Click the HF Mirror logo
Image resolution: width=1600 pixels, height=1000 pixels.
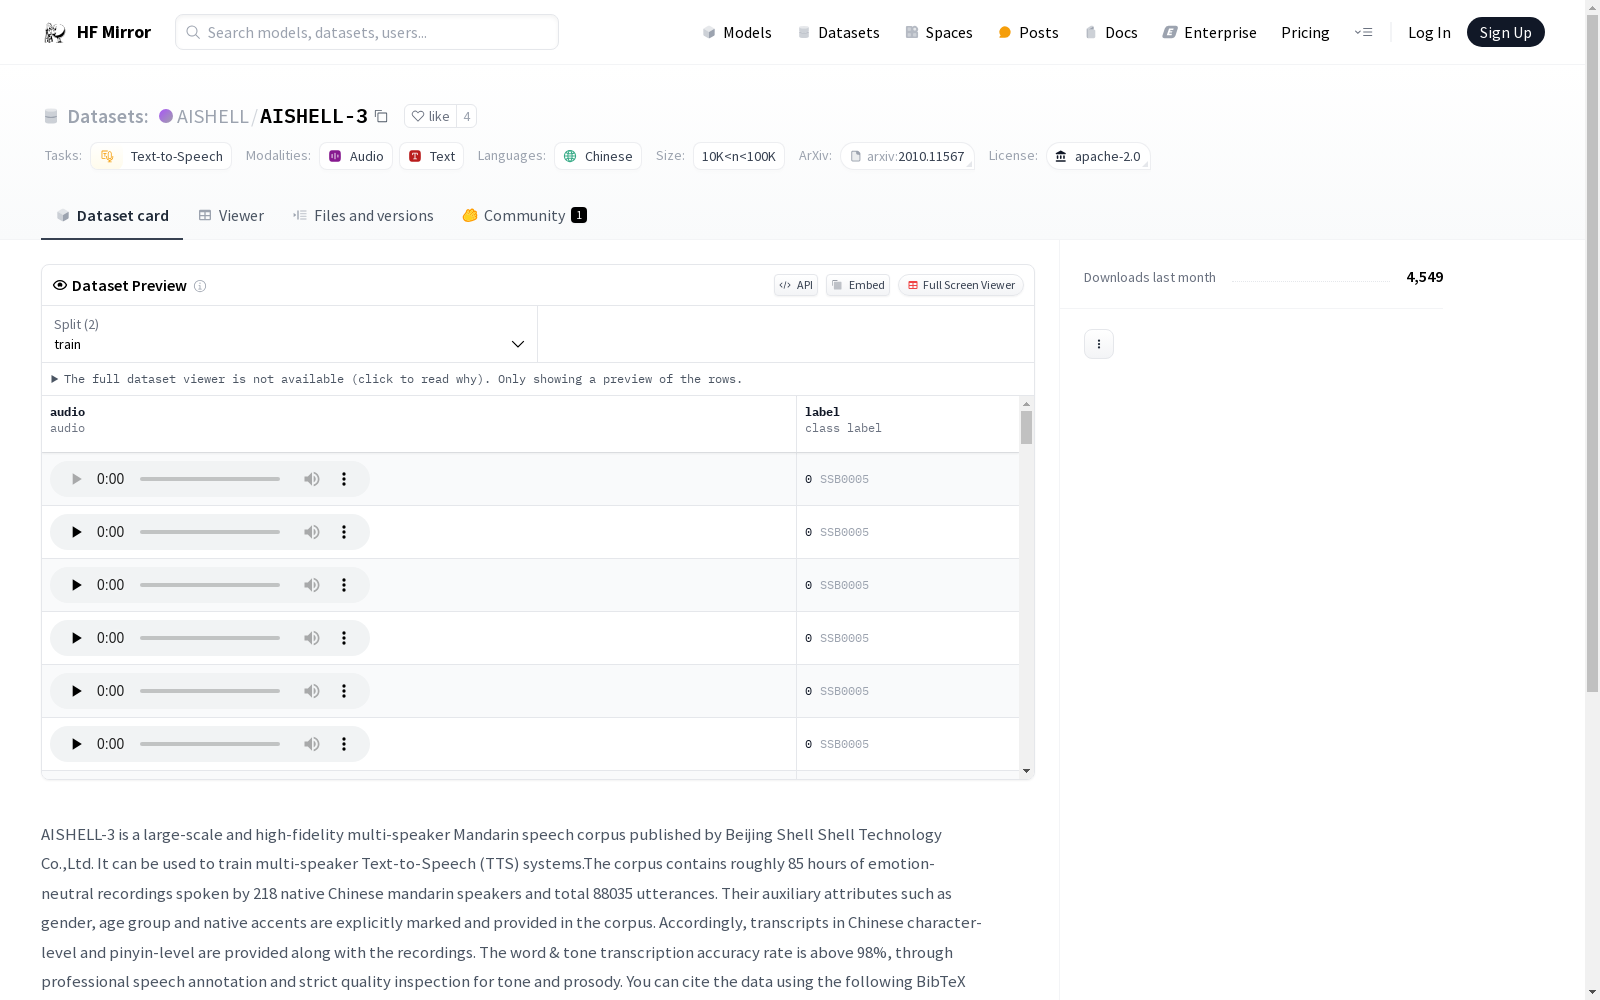click(x=97, y=32)
